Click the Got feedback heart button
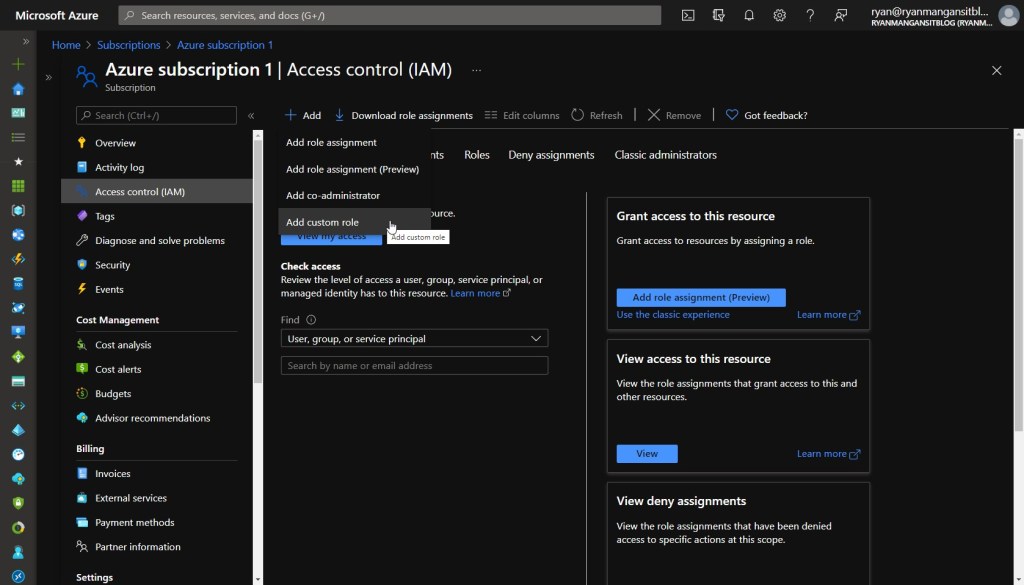This screenshot has height=585, width=1024. (767, 115)
